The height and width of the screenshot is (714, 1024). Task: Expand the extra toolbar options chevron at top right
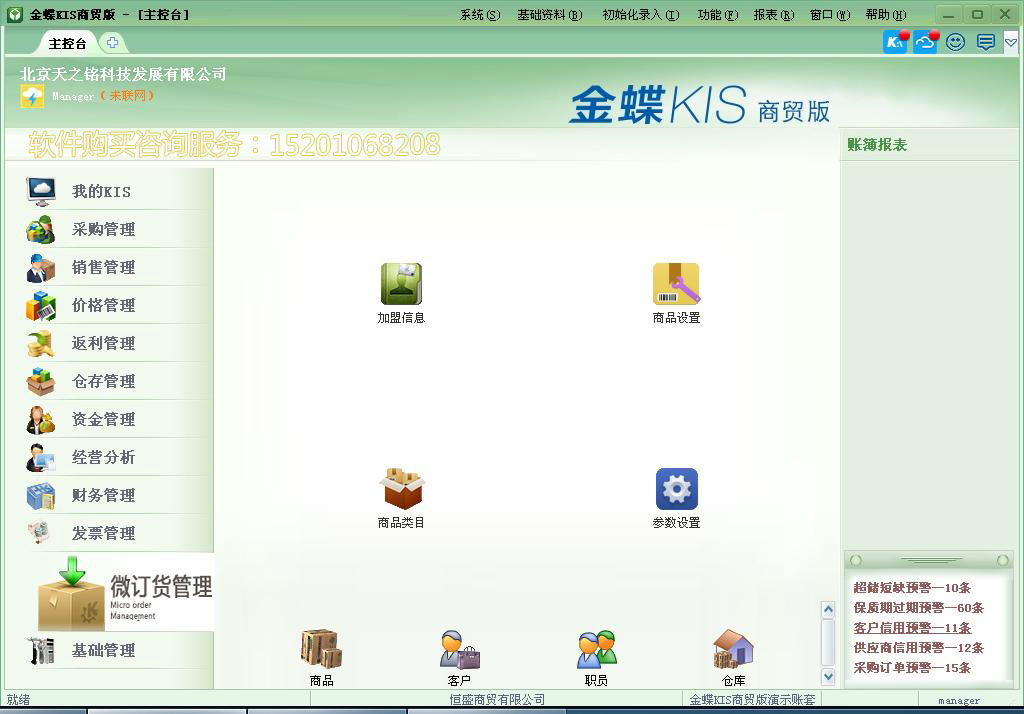pos(1010,44)
